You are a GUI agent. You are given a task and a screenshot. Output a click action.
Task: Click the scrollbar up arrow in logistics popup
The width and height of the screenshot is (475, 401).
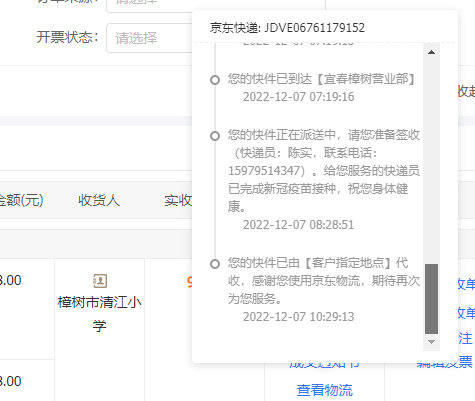[x=431, y=52]
